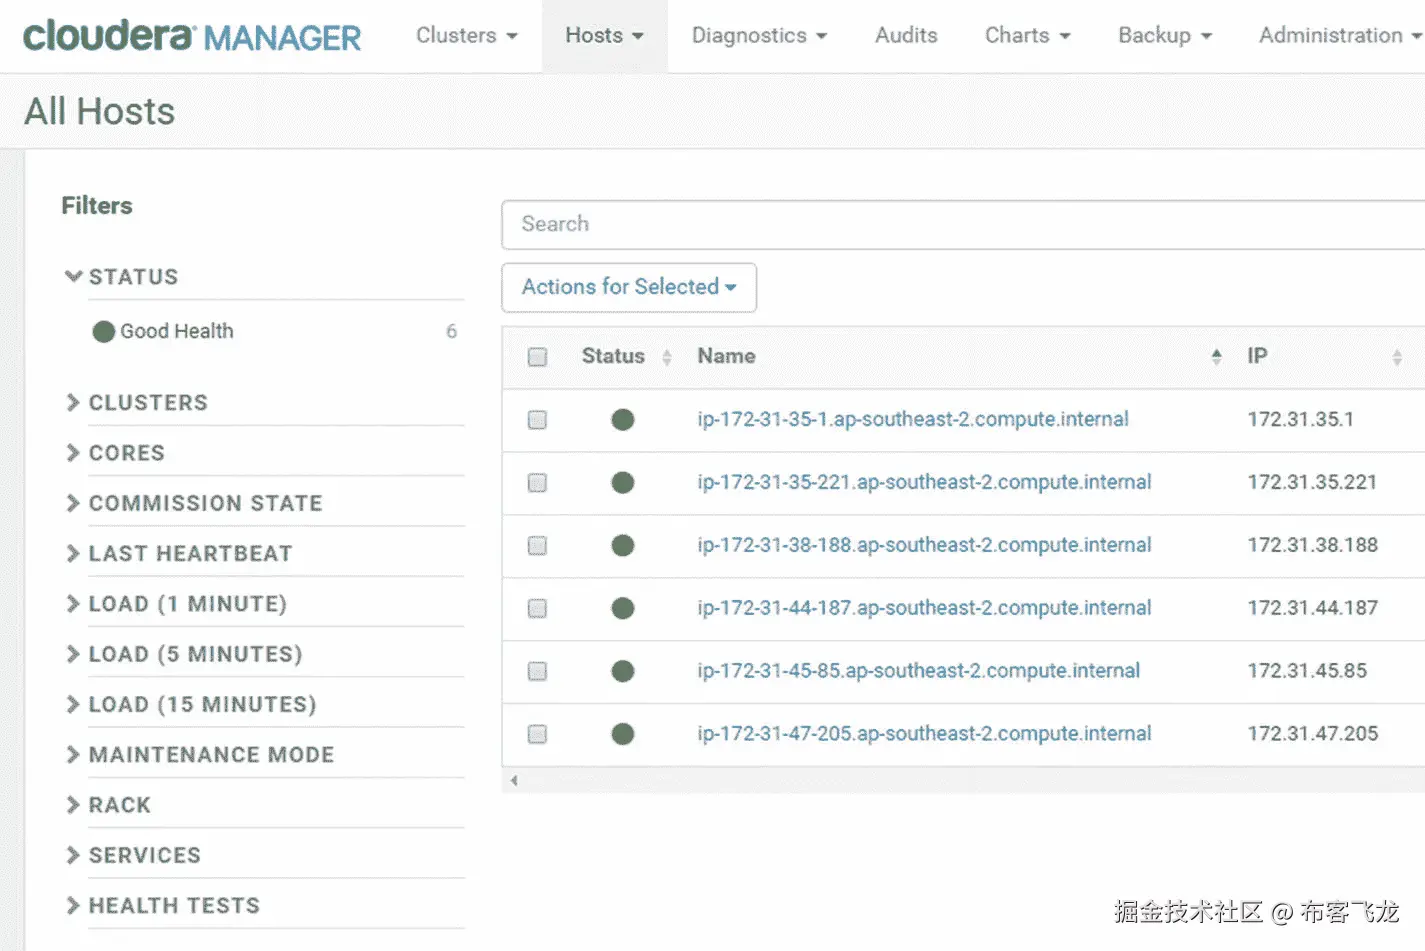The height and width of the screenshot is (951, 1425).
Task: Check the box for ip-172-31-38-188 host
Action: pos(537,546)
